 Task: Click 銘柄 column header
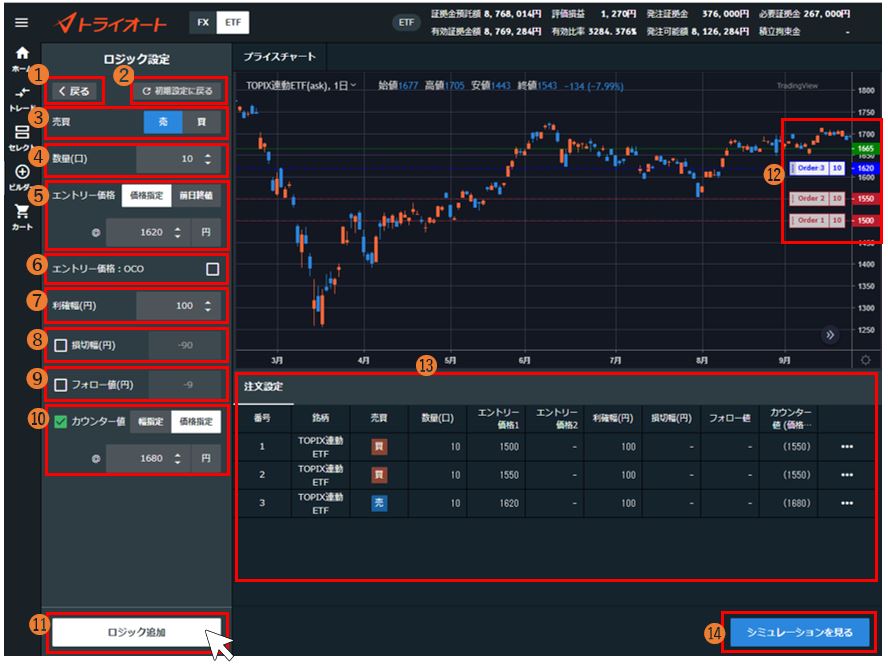(321, 418)
